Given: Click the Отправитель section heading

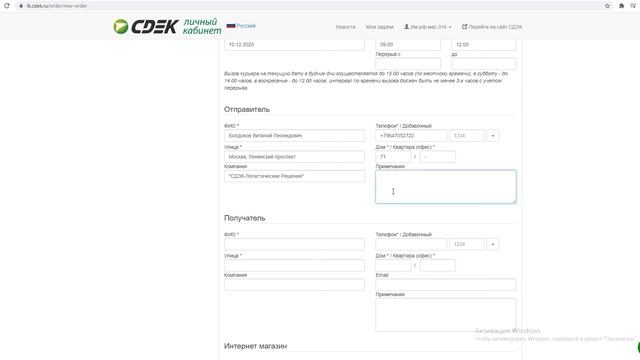Looking at the screenshot, I should click(x=247, y=109).
